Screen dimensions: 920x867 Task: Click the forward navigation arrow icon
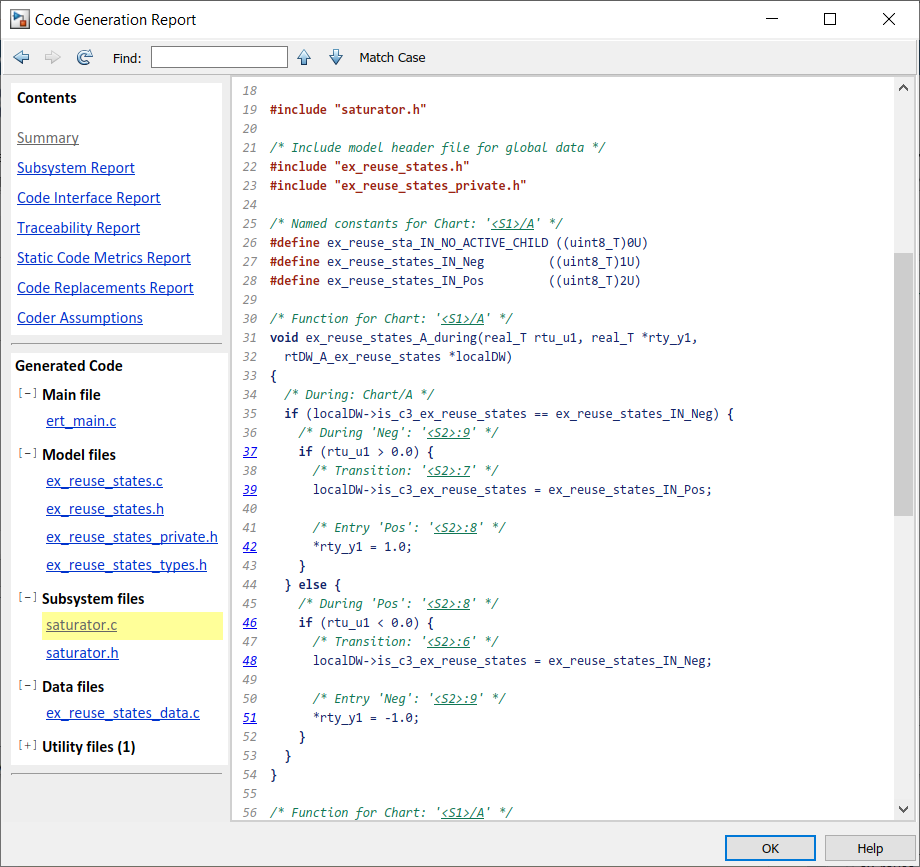tap(53, 58)
